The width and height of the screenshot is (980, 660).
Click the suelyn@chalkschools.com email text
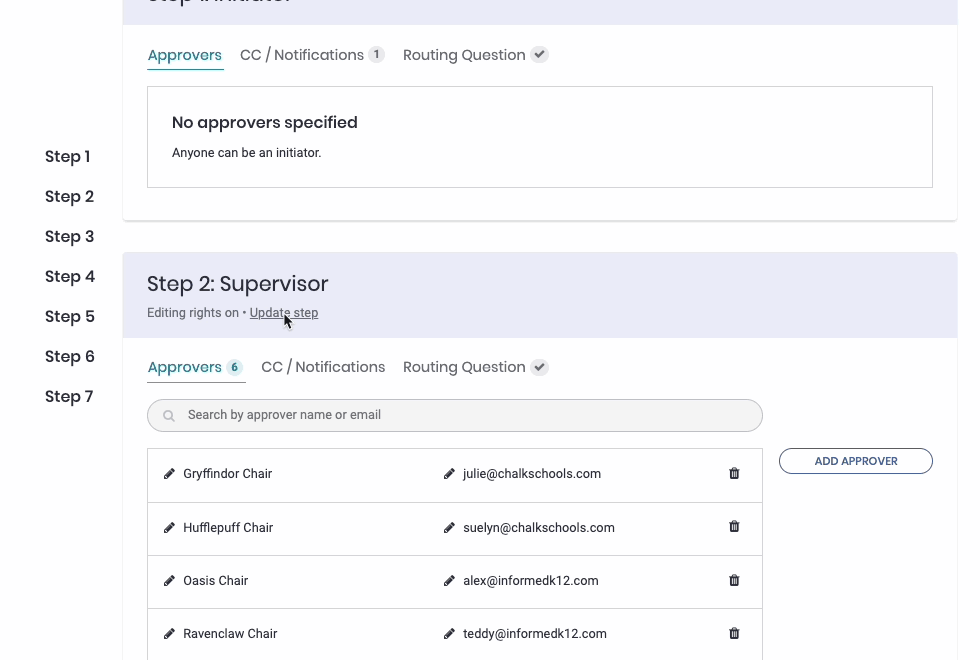(x=539, y=528)
